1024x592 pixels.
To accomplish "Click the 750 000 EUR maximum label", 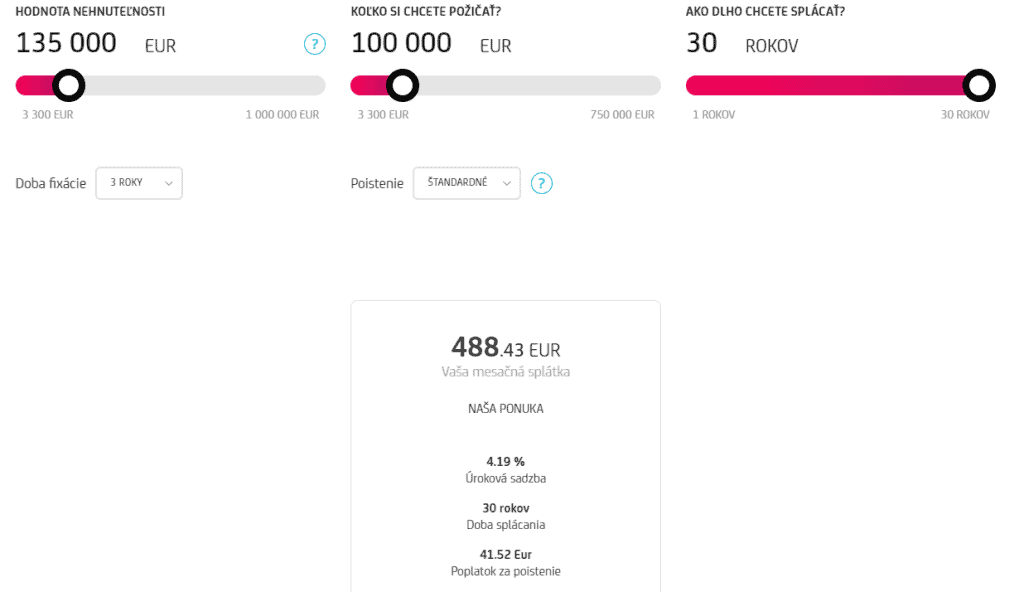I will click(x=622, y=115).
